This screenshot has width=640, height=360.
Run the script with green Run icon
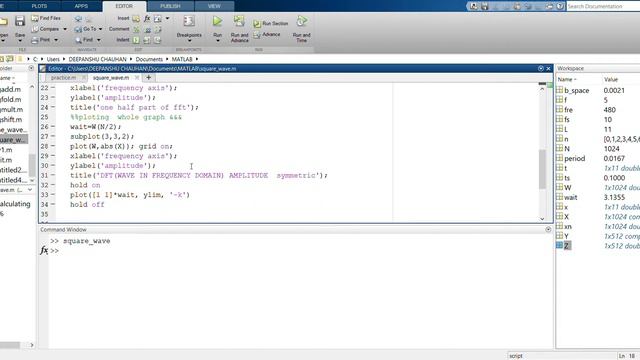[218, 21]
